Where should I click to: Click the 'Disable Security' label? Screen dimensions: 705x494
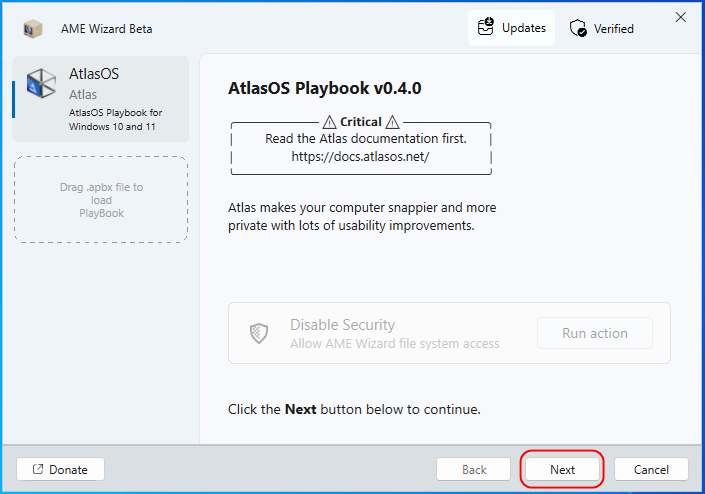(342, 325)
